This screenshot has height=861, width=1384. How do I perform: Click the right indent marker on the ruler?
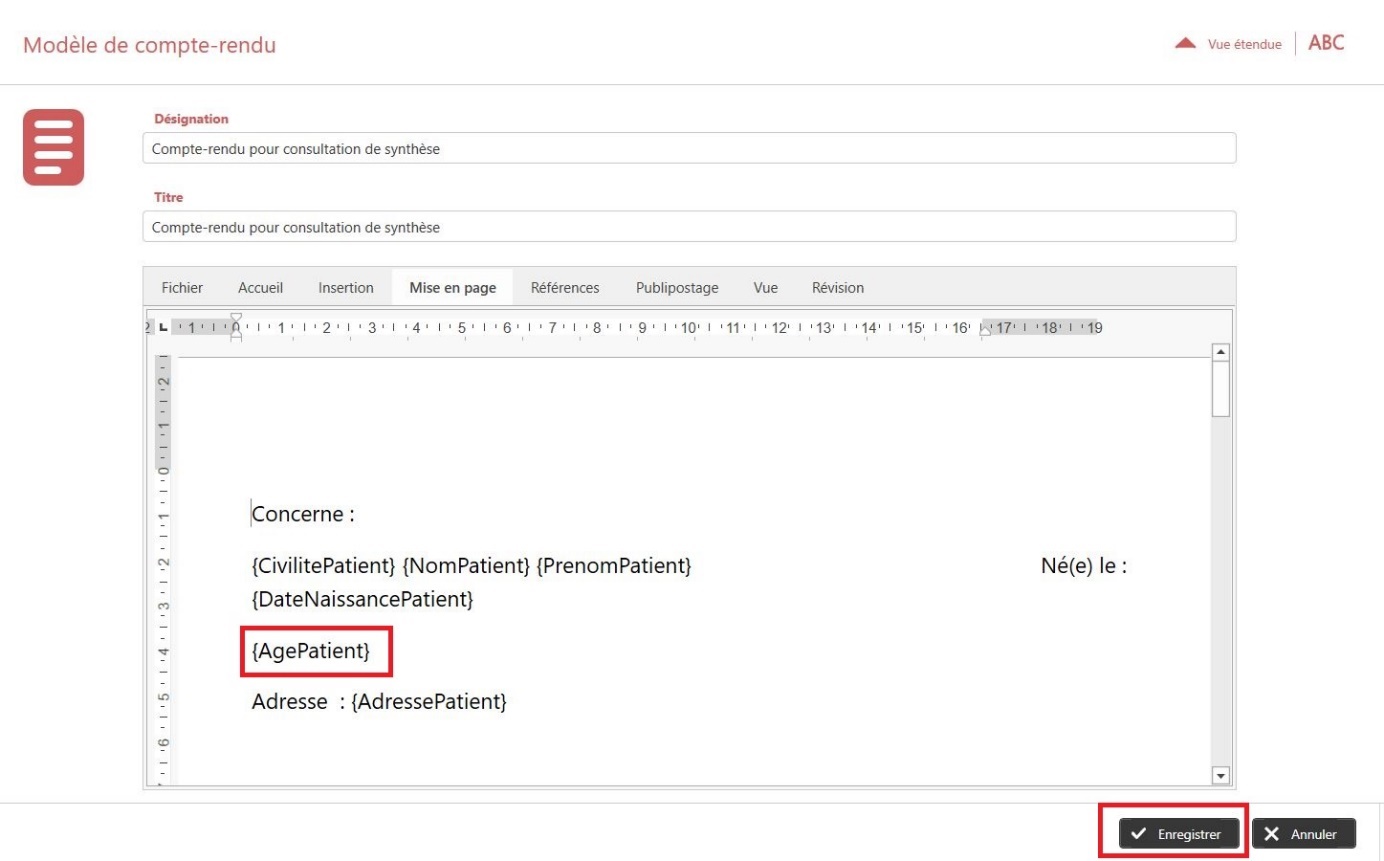(985, 329)
